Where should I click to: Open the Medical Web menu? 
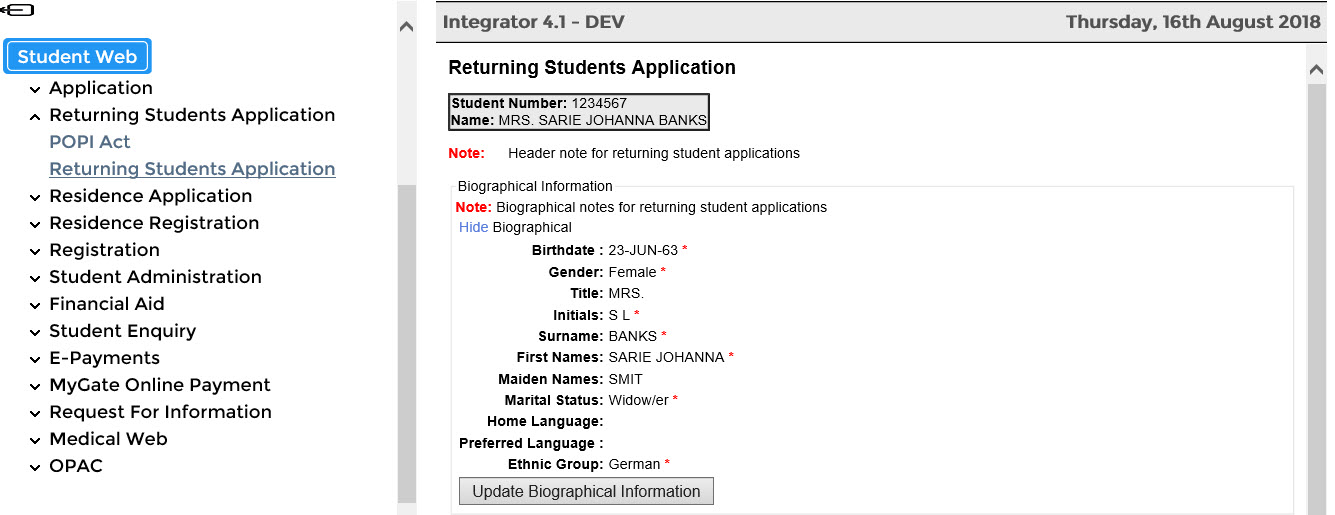click(x=108, y=439)
